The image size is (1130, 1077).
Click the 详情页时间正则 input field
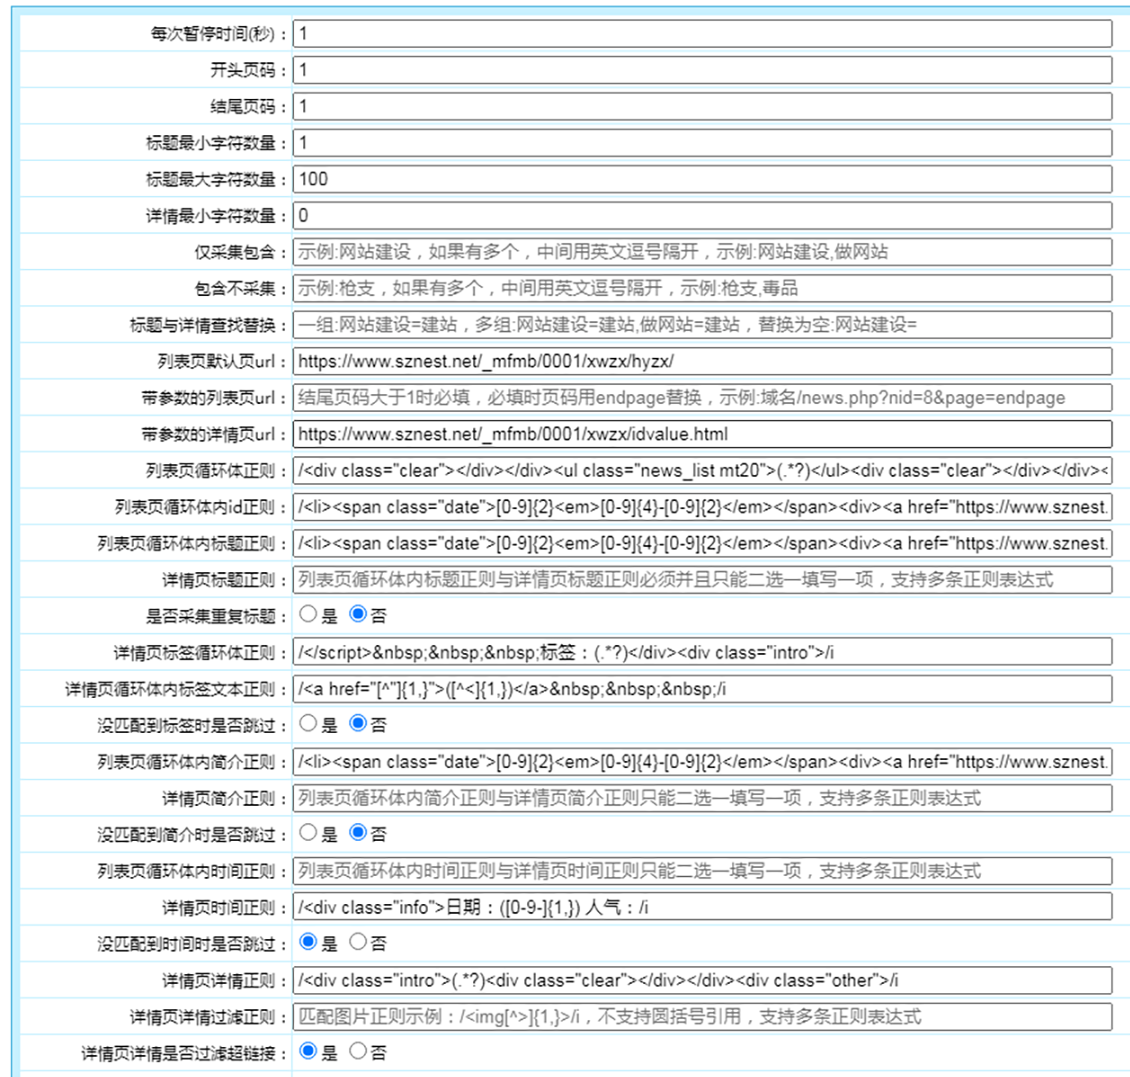(701, 907)
